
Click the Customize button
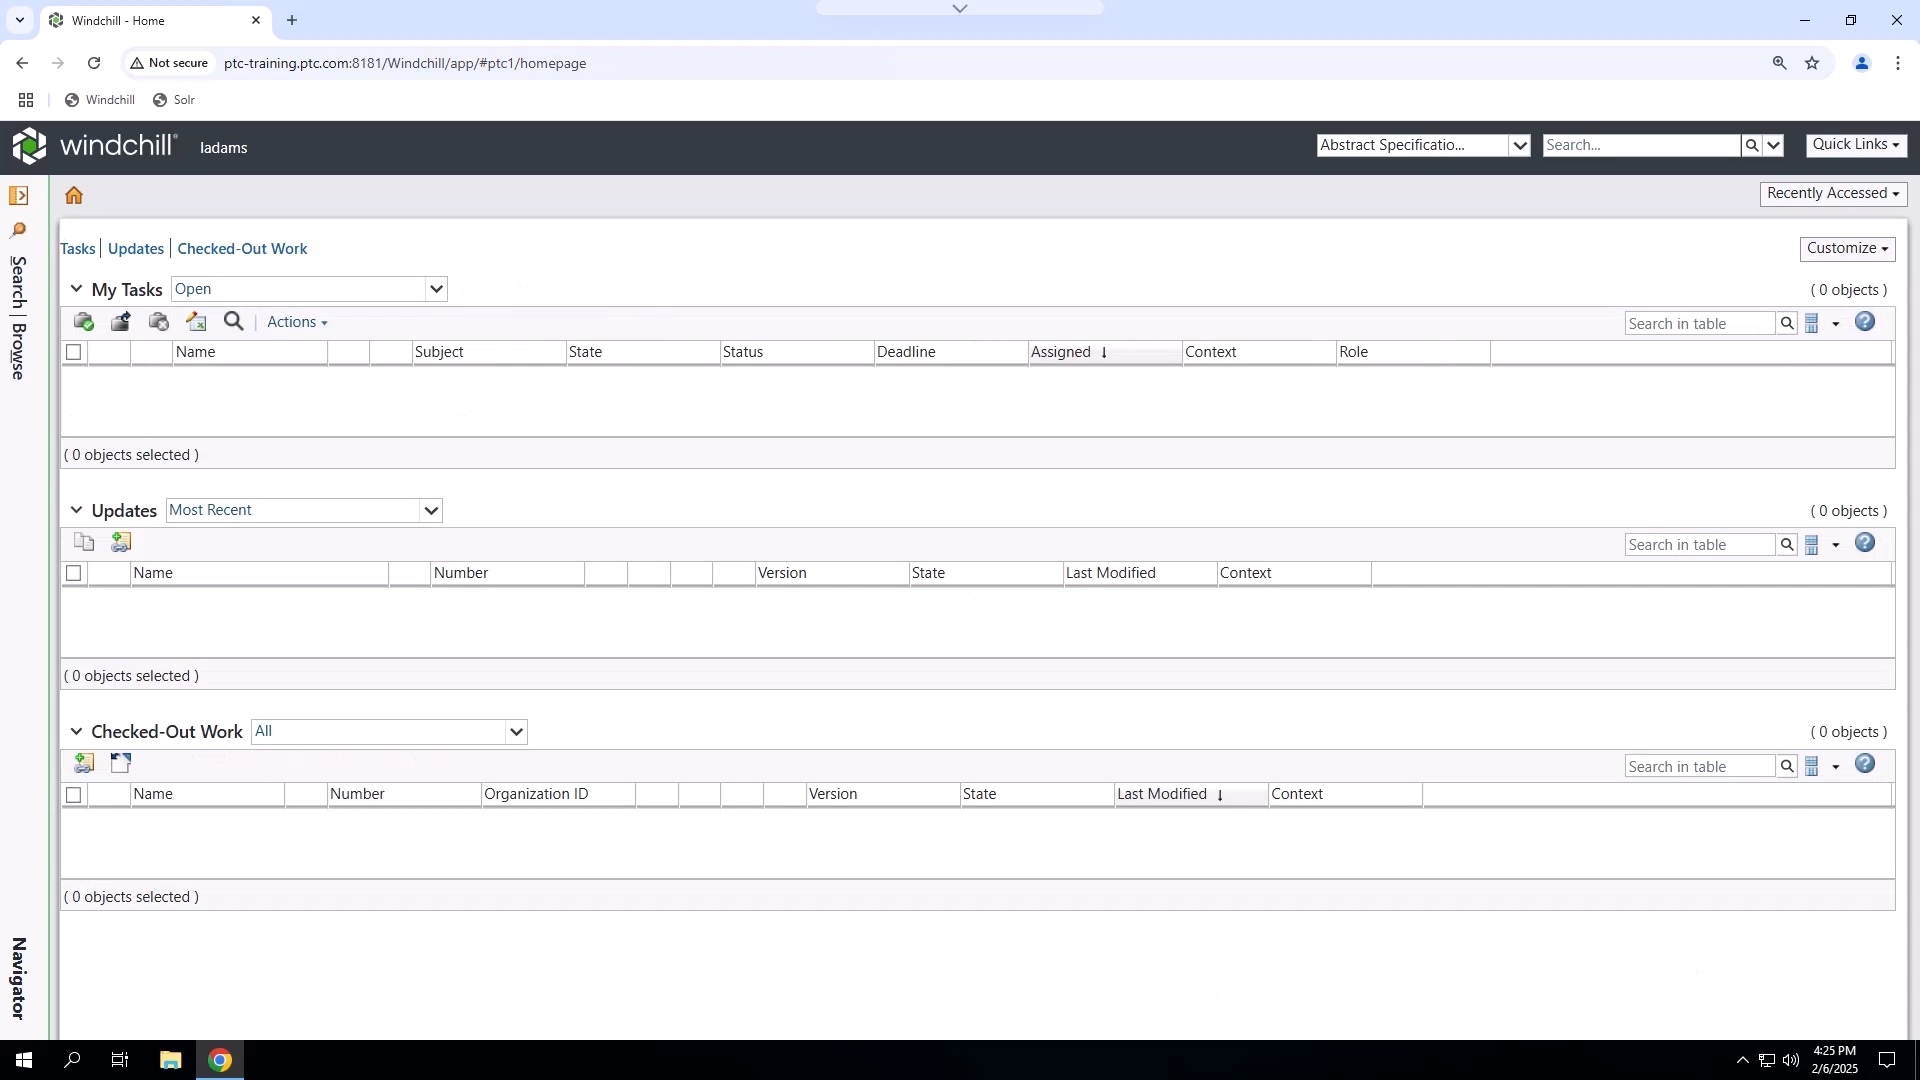click(1846, 248)
